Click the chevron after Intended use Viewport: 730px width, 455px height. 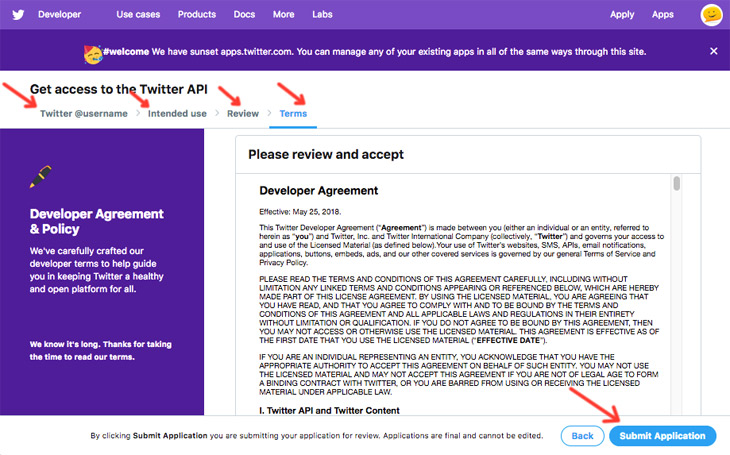coord(217,113)
